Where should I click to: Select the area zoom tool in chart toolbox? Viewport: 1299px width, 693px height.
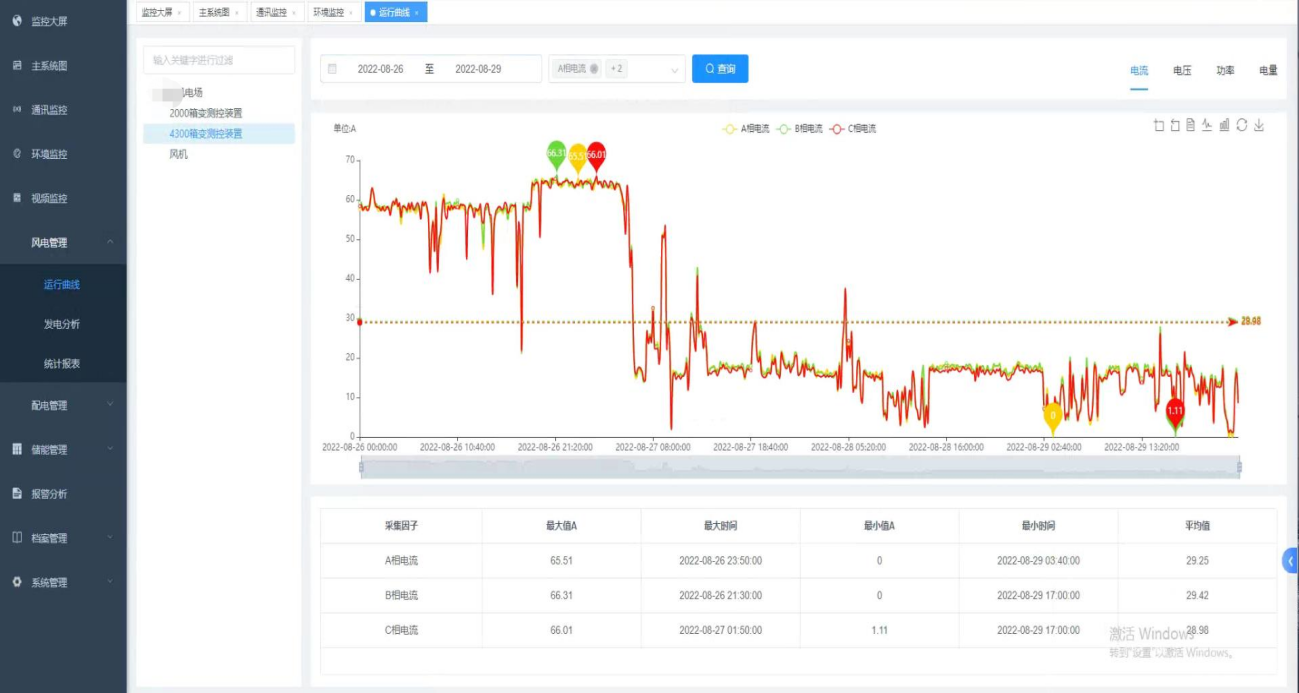coord(1159,125)
